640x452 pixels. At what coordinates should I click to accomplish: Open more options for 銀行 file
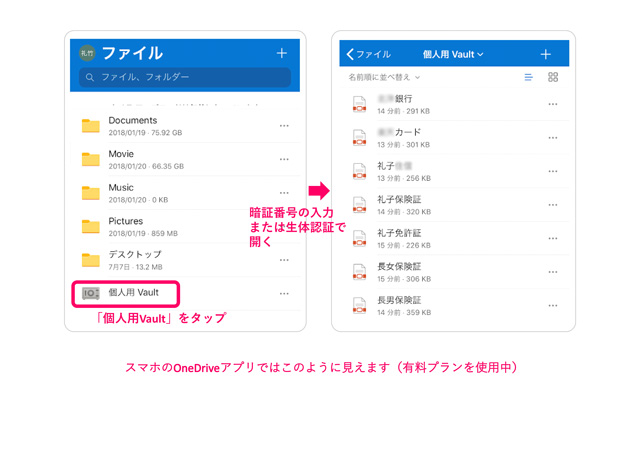point(553,104)
